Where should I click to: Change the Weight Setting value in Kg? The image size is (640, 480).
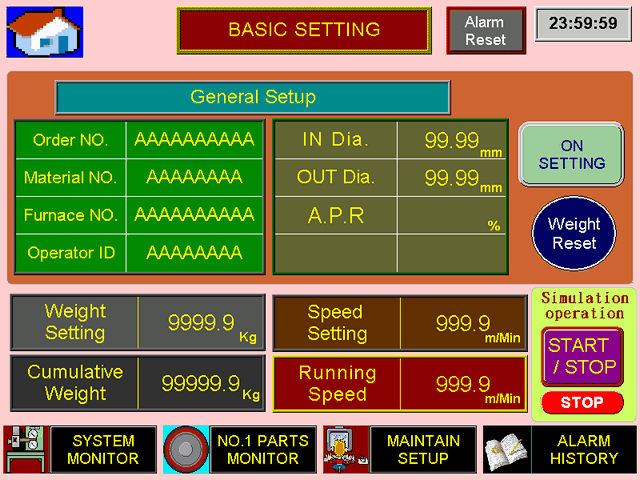pos(201,323)
